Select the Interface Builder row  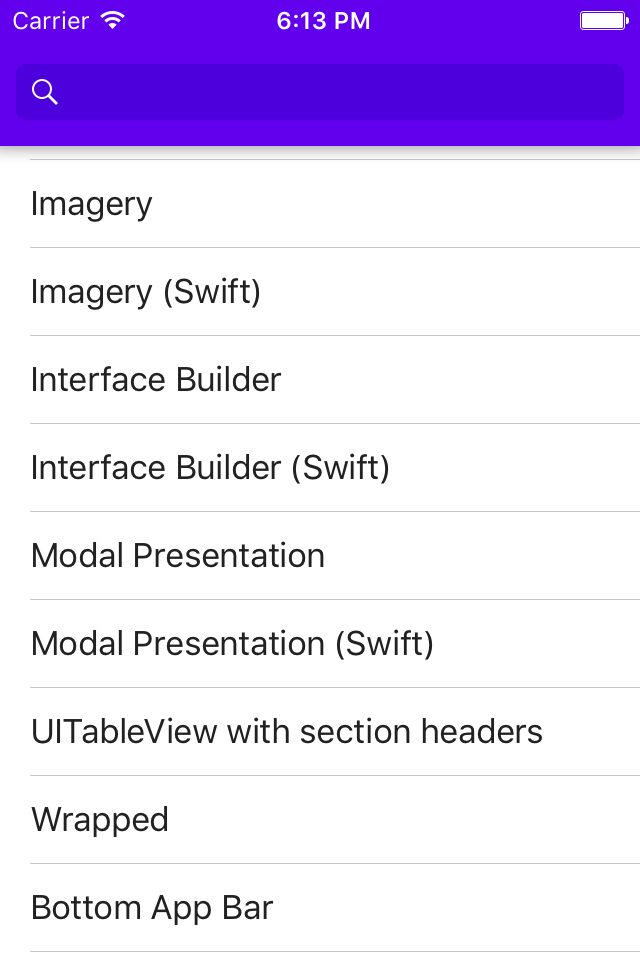click(x=155, y=379)
